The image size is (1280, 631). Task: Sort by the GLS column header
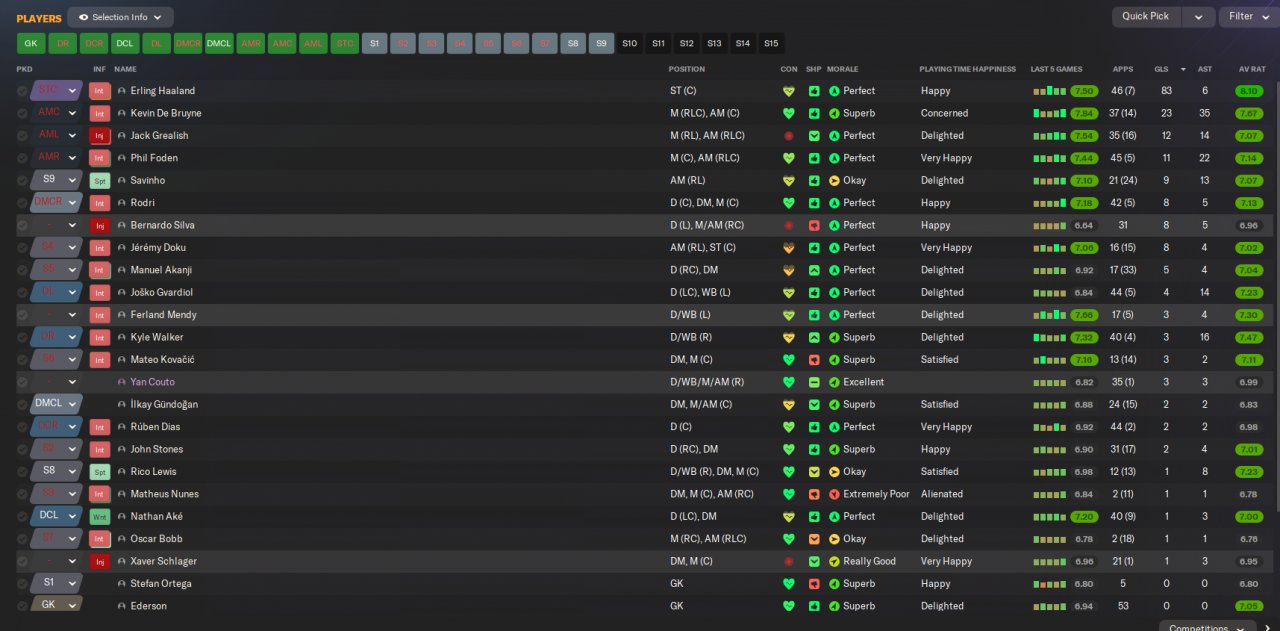point(1161,69)
